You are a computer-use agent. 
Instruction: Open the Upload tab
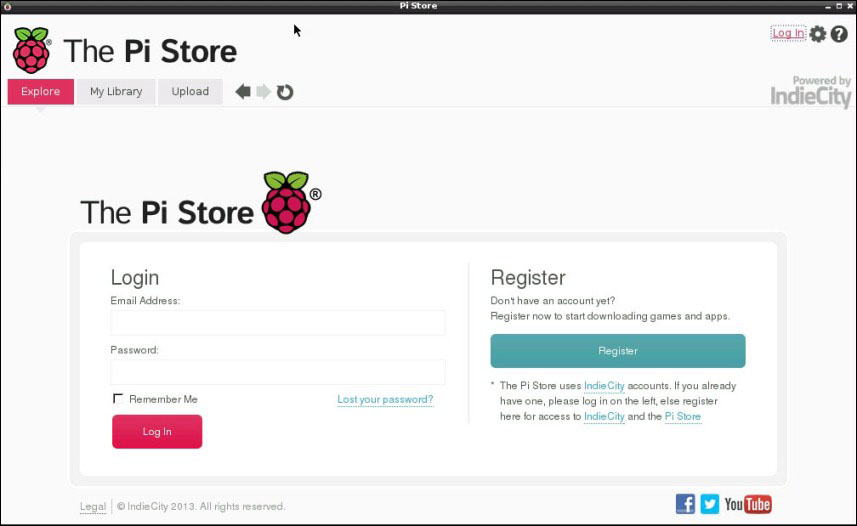point(190,91)
